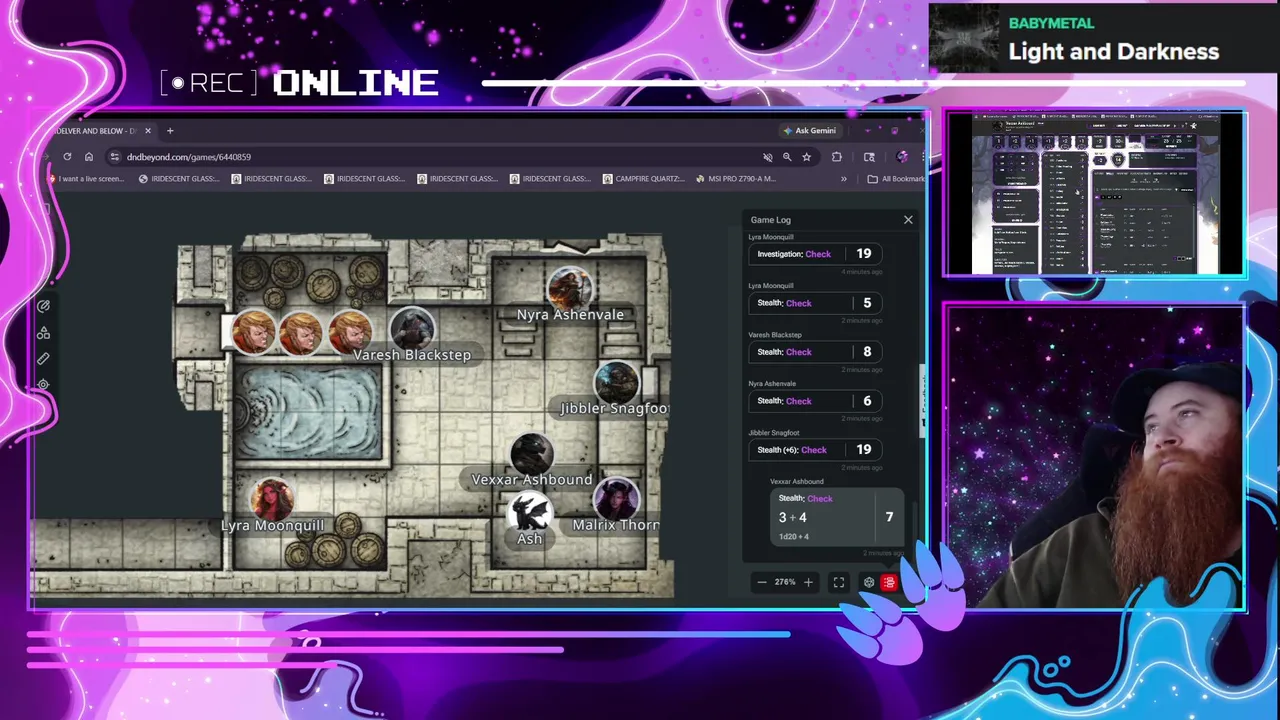1280x720 pixels.
Task: Open Nyra Ashenvale's Stealth Check result 6
Action: coord(815,401)
